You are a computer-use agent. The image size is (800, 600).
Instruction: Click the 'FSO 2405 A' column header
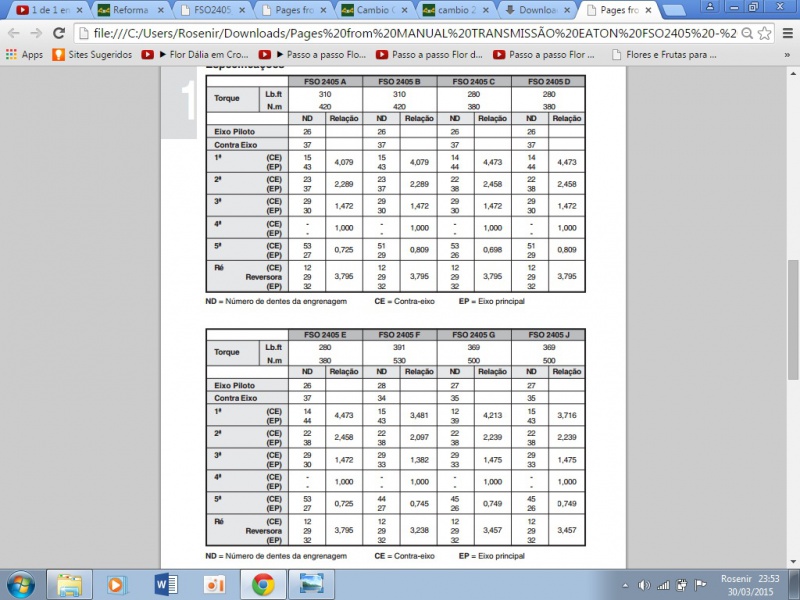(325, 82)
